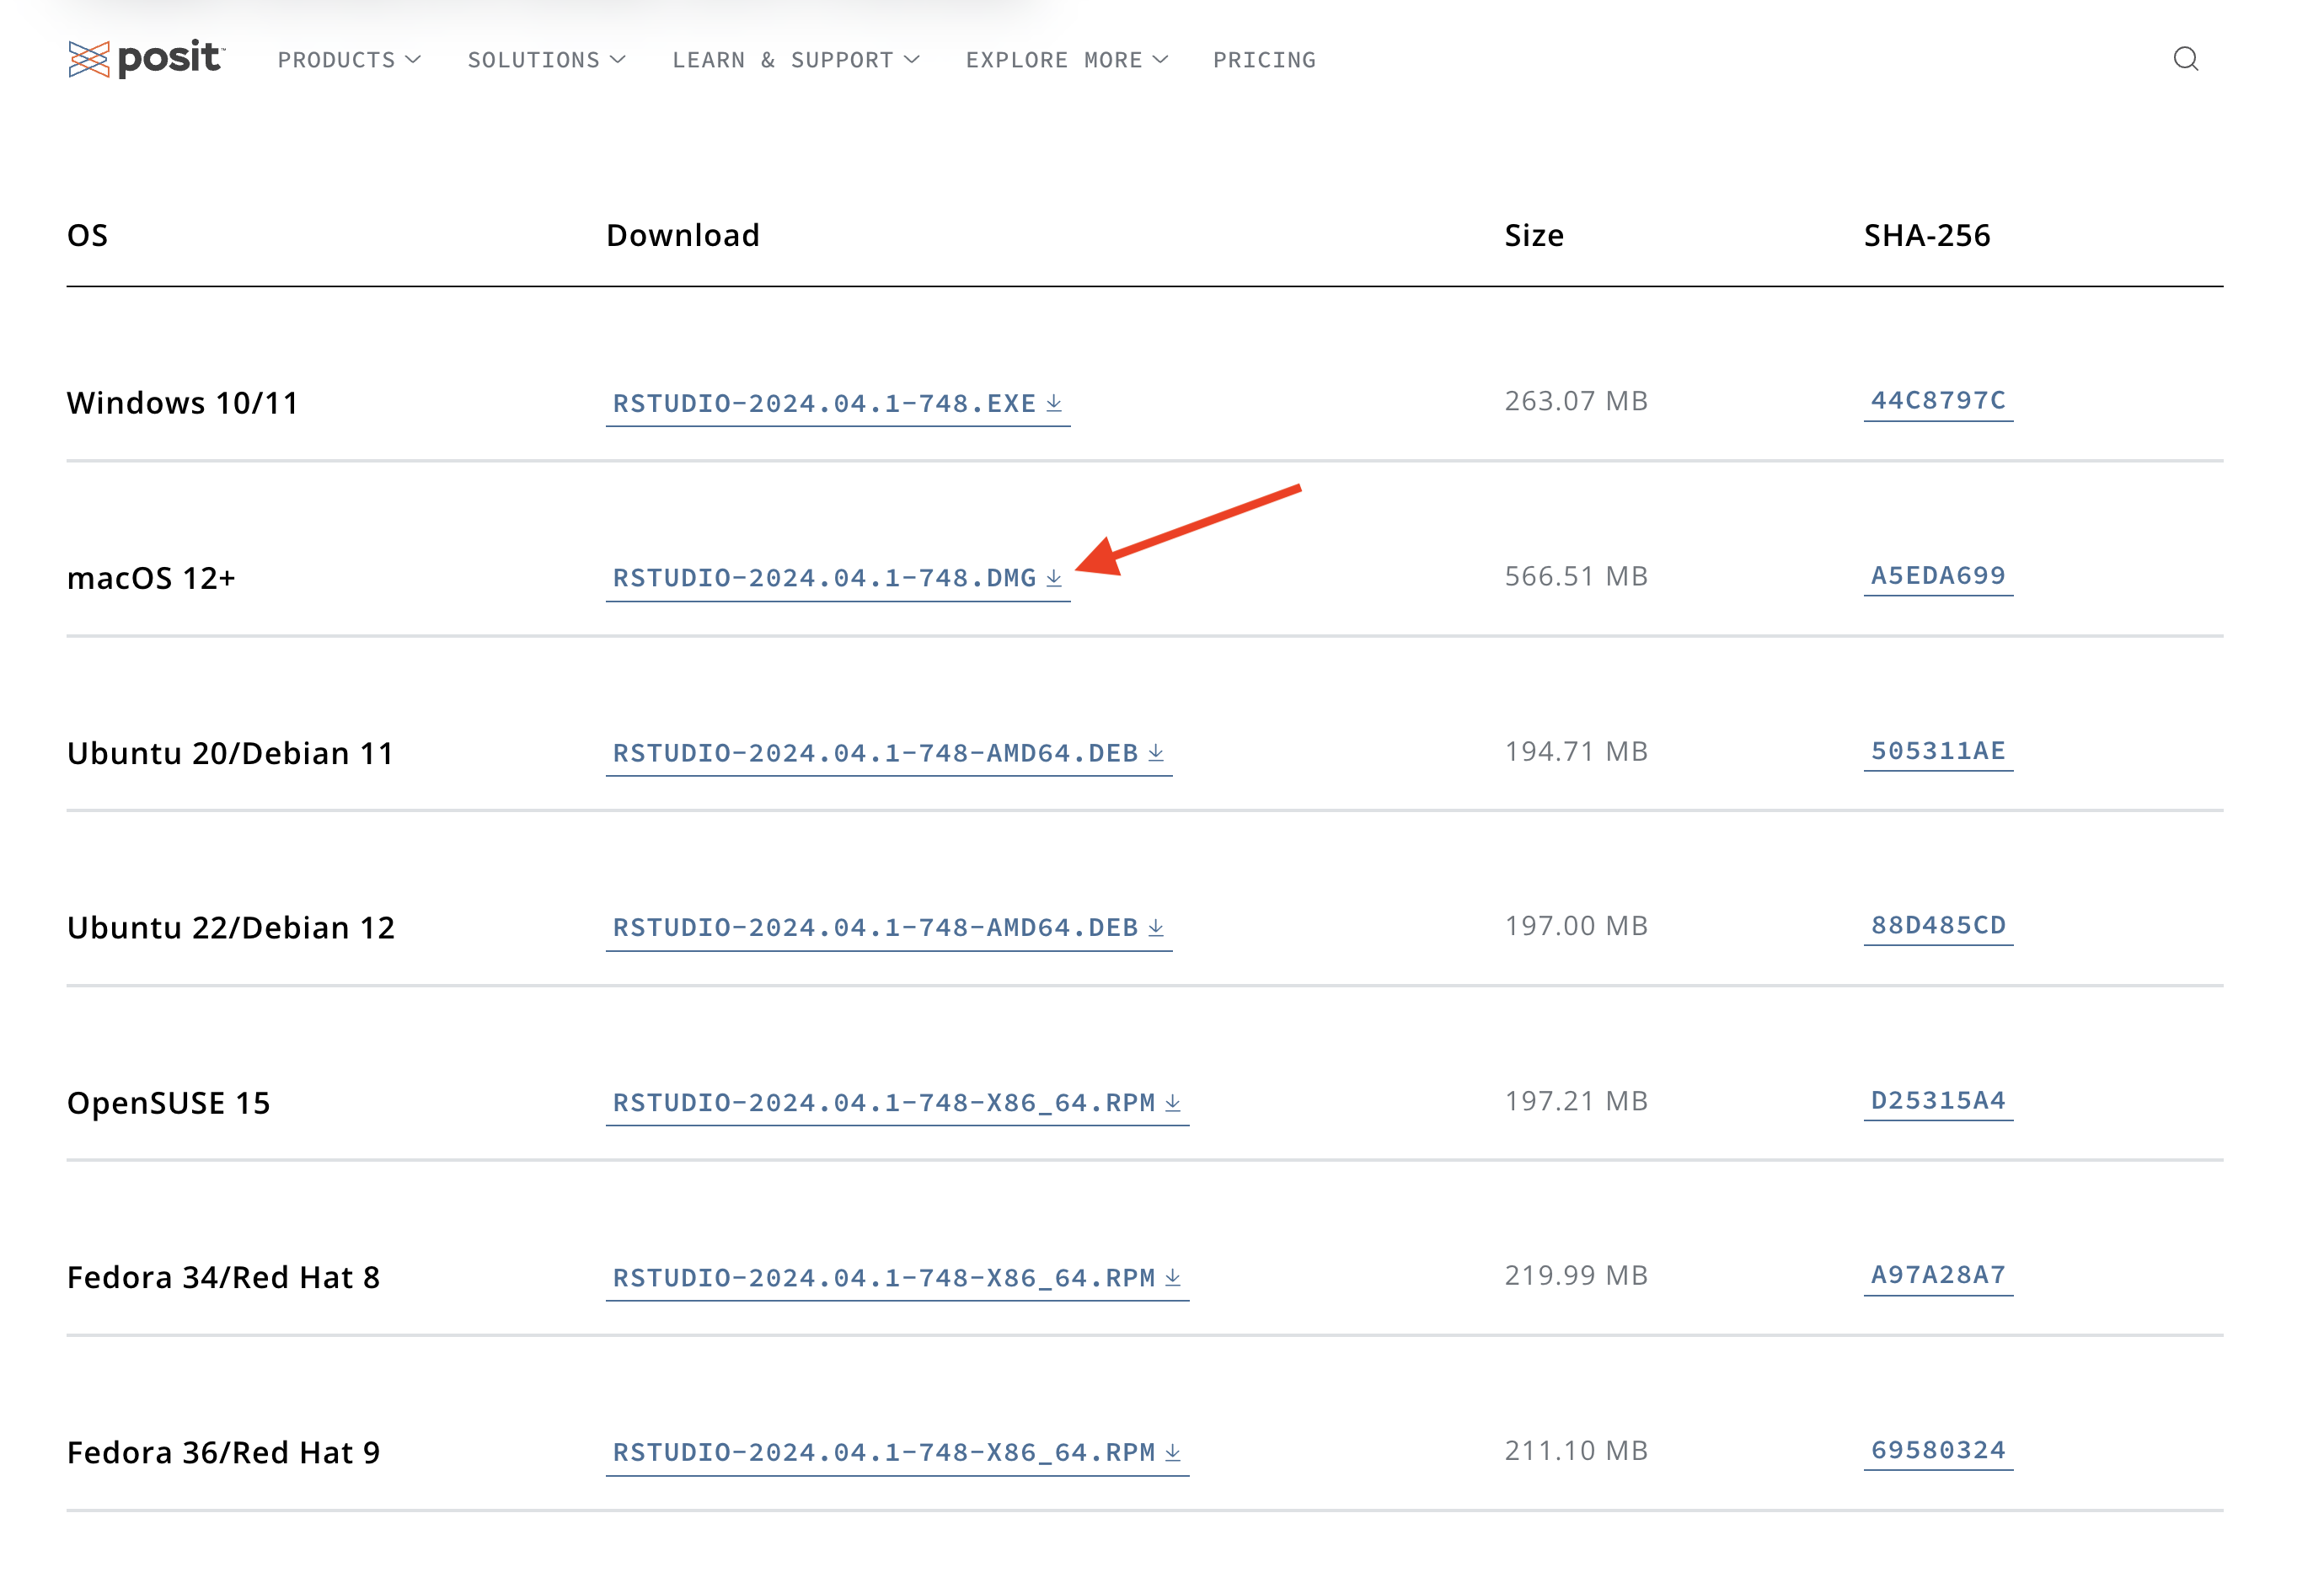Viewport: 2324px width, 1572px height.
Task: Click the 197.00 MB size value
Action: [x=1576, y=926]
